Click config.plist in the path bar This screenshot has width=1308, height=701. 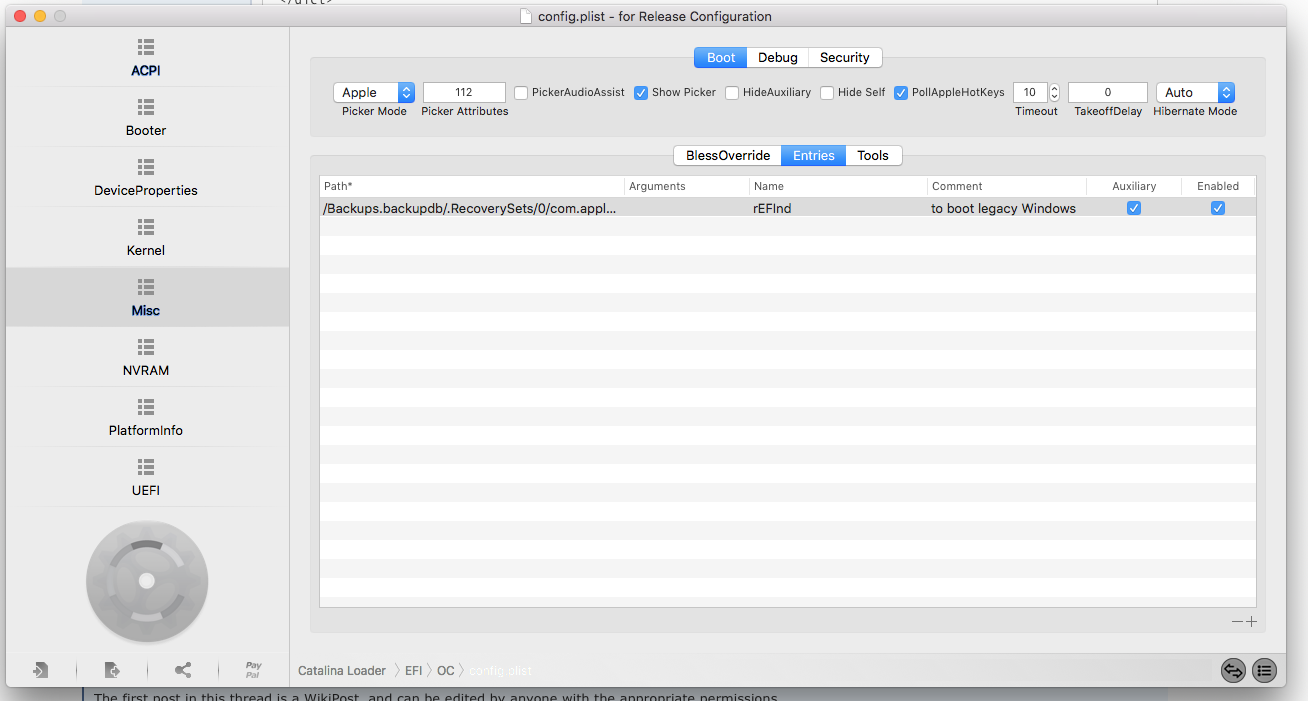click(501, 671)
